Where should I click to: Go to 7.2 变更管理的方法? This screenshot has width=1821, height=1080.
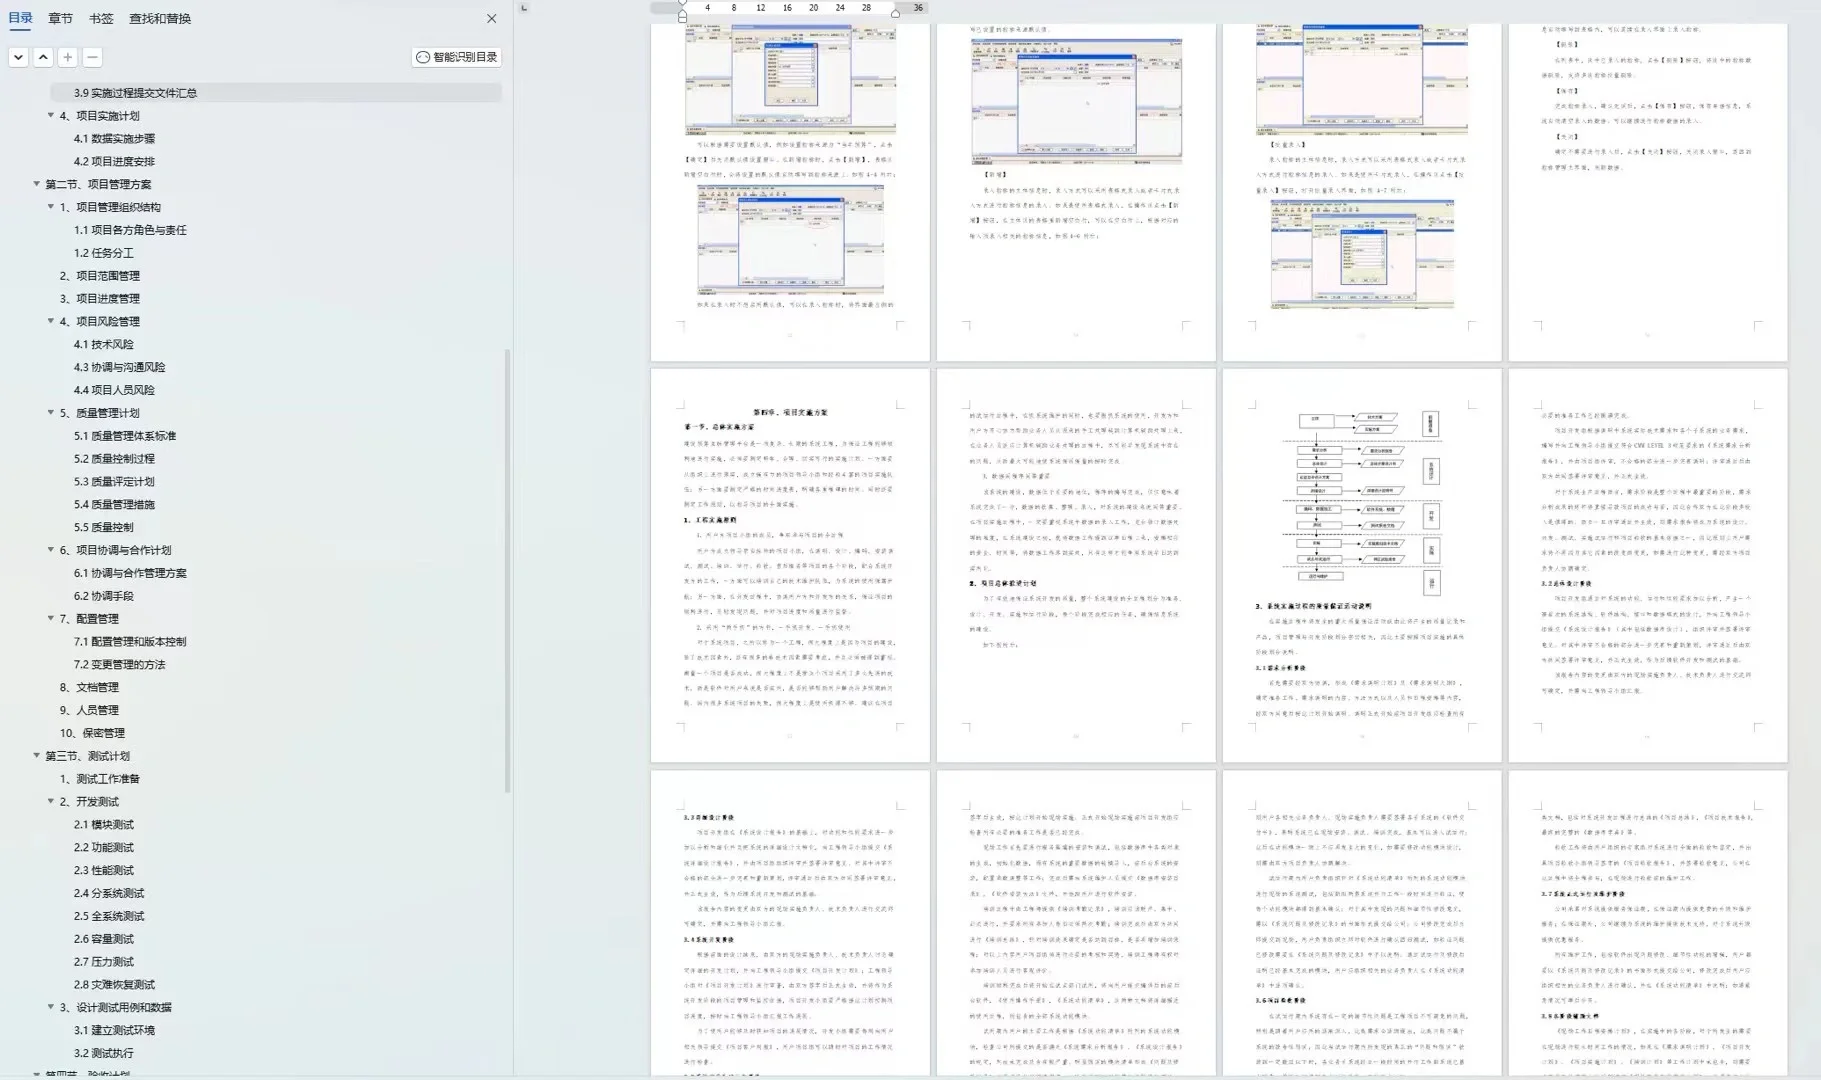pos(119,665)
